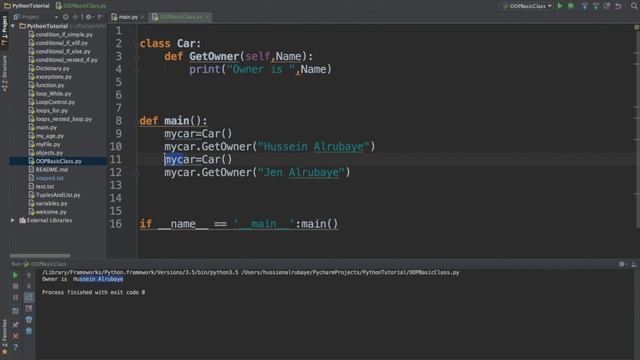Select loops_nested_loop.py in project tree
The height and width of the screenshot is (360, 640).
(x=60, y=119)
